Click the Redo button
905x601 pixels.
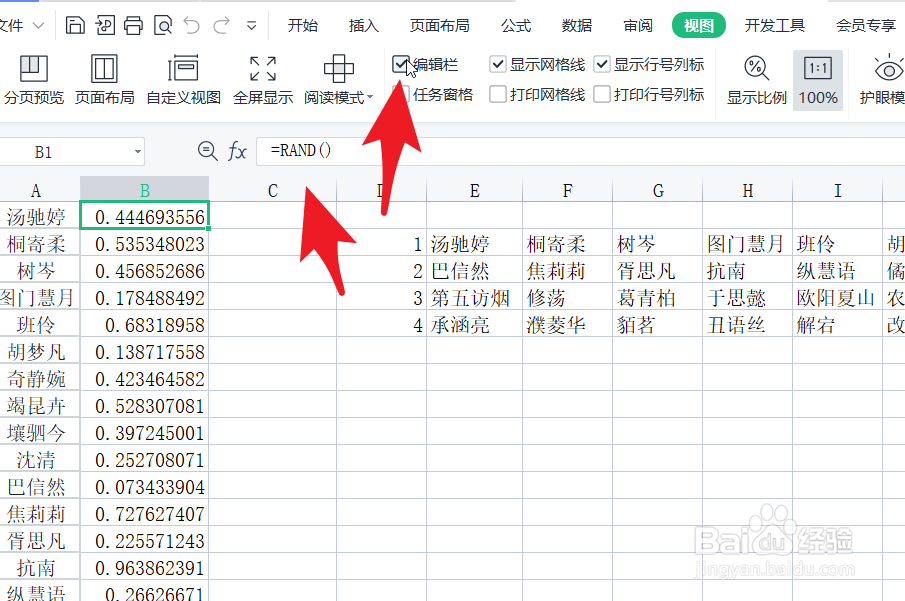[222, 23]
